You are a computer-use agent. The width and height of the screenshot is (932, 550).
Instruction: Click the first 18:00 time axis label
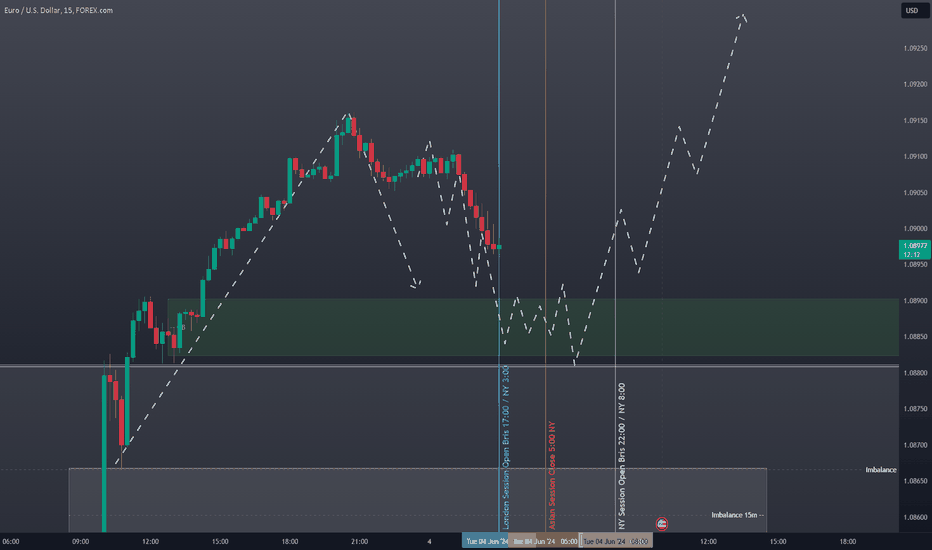[x=290, y=542]
